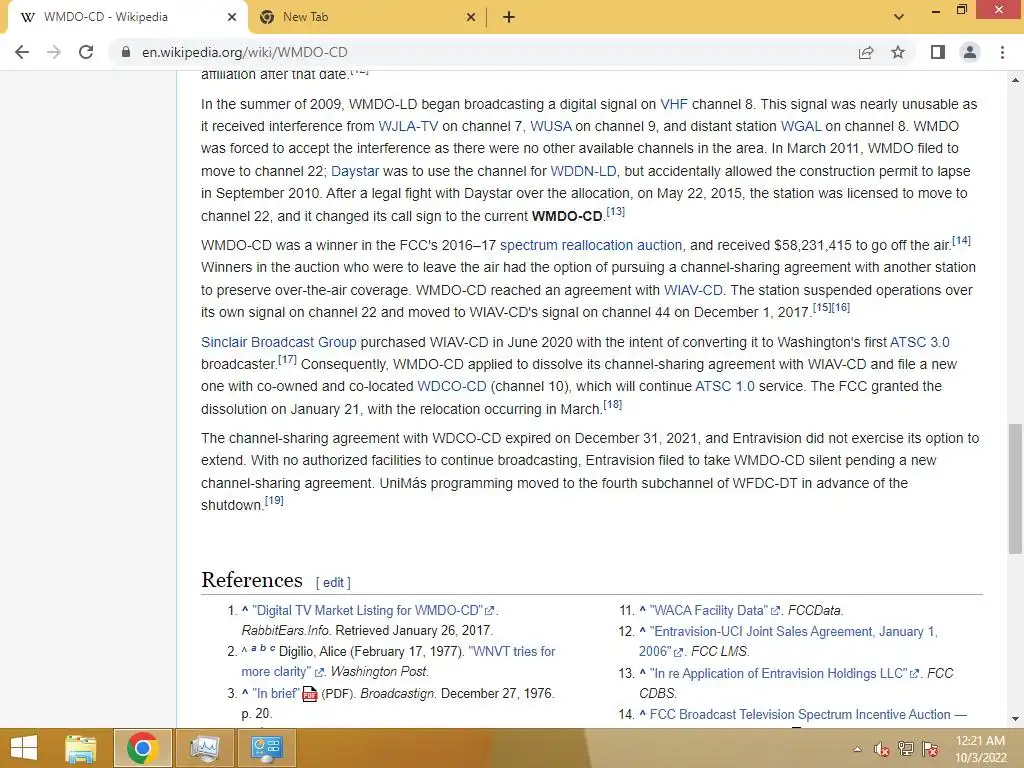The height and width of the screenshot is (768, 1024).
Task: Go back to the previous page
Action: pos(22,52)
